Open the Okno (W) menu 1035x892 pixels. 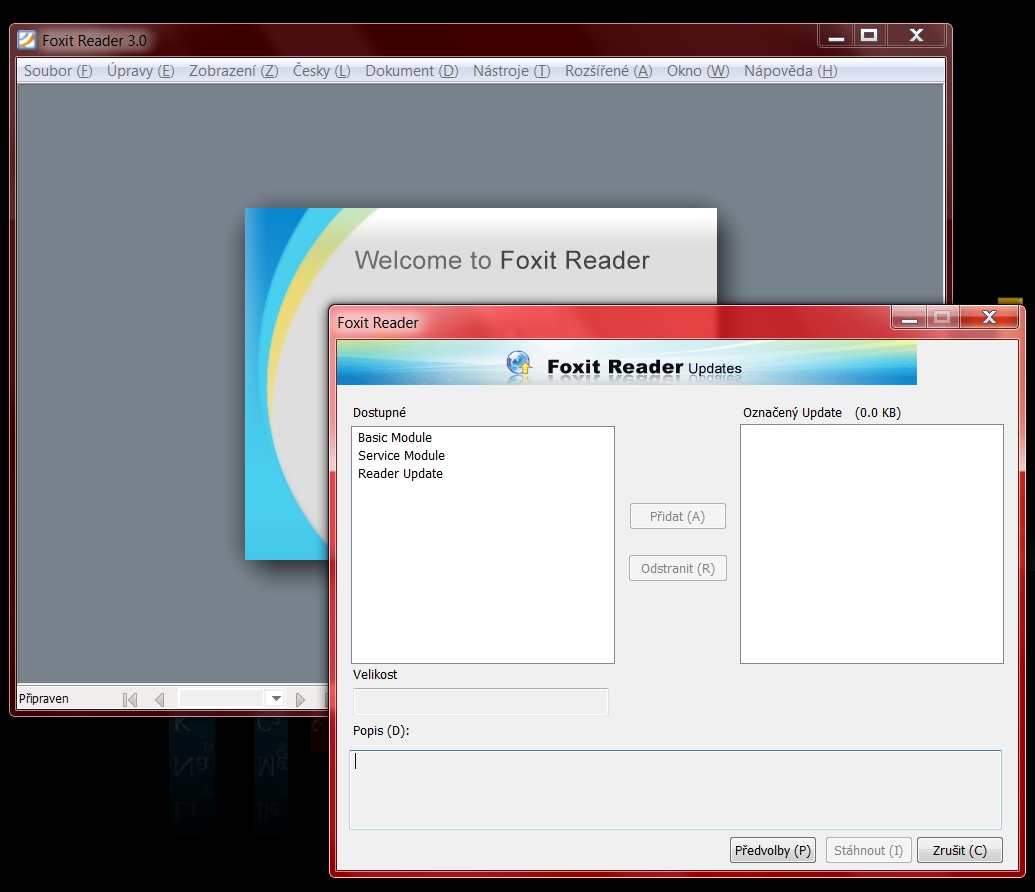[698, 71]
